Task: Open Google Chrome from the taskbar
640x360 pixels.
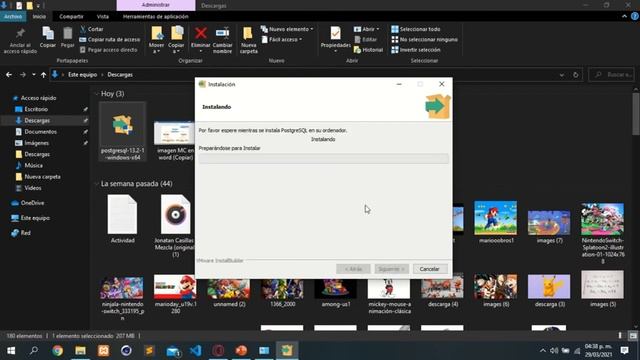Action: pos(58,351)
